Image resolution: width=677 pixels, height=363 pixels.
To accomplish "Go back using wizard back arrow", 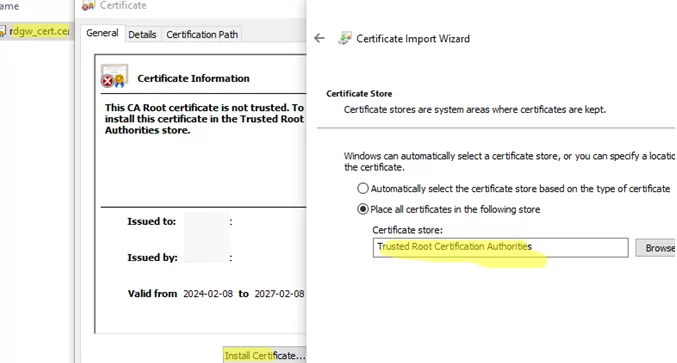I will [319, 38].
